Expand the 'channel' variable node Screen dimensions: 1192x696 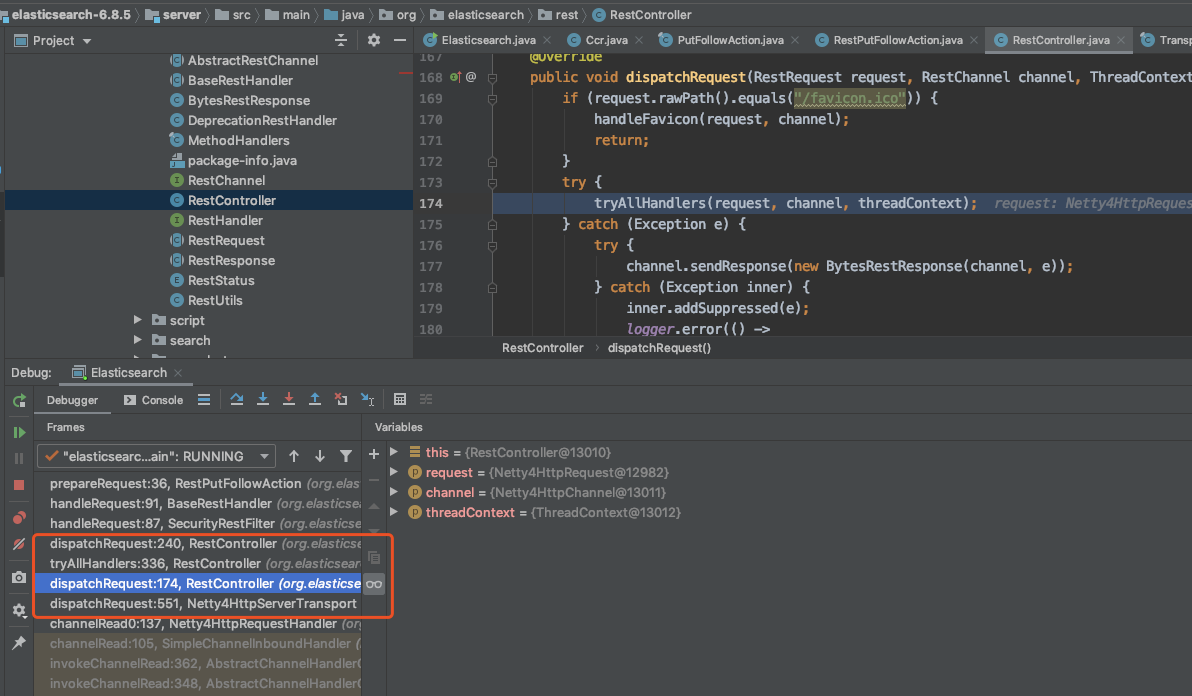click(394, 492)
